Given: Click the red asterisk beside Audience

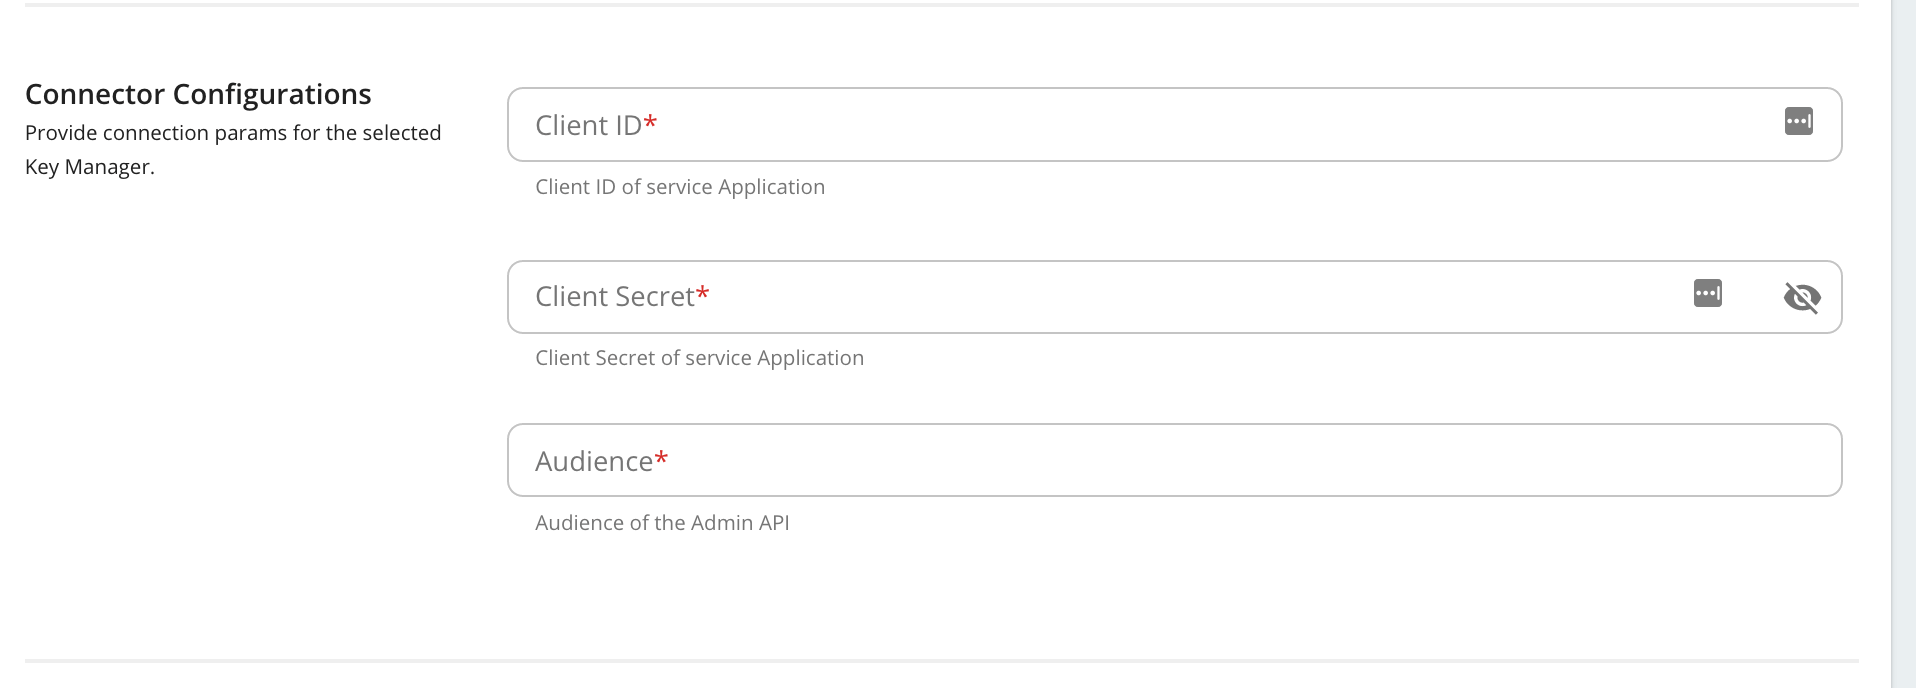Looking at the screenshot, I should [661, 458].
